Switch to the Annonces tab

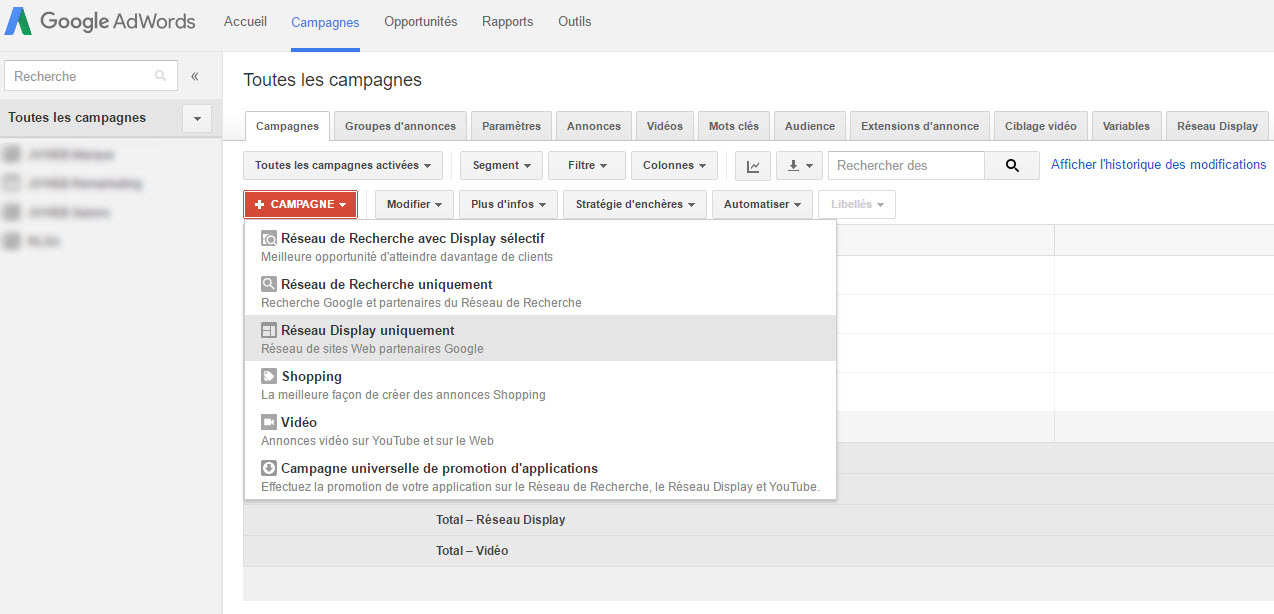click(594, 126)
